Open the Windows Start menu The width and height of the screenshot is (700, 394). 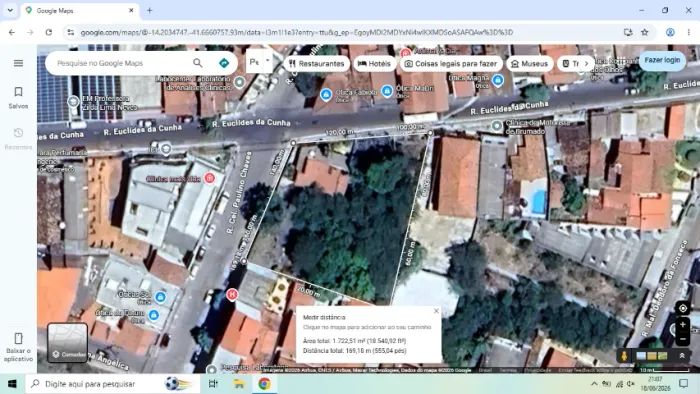point(12,384)
